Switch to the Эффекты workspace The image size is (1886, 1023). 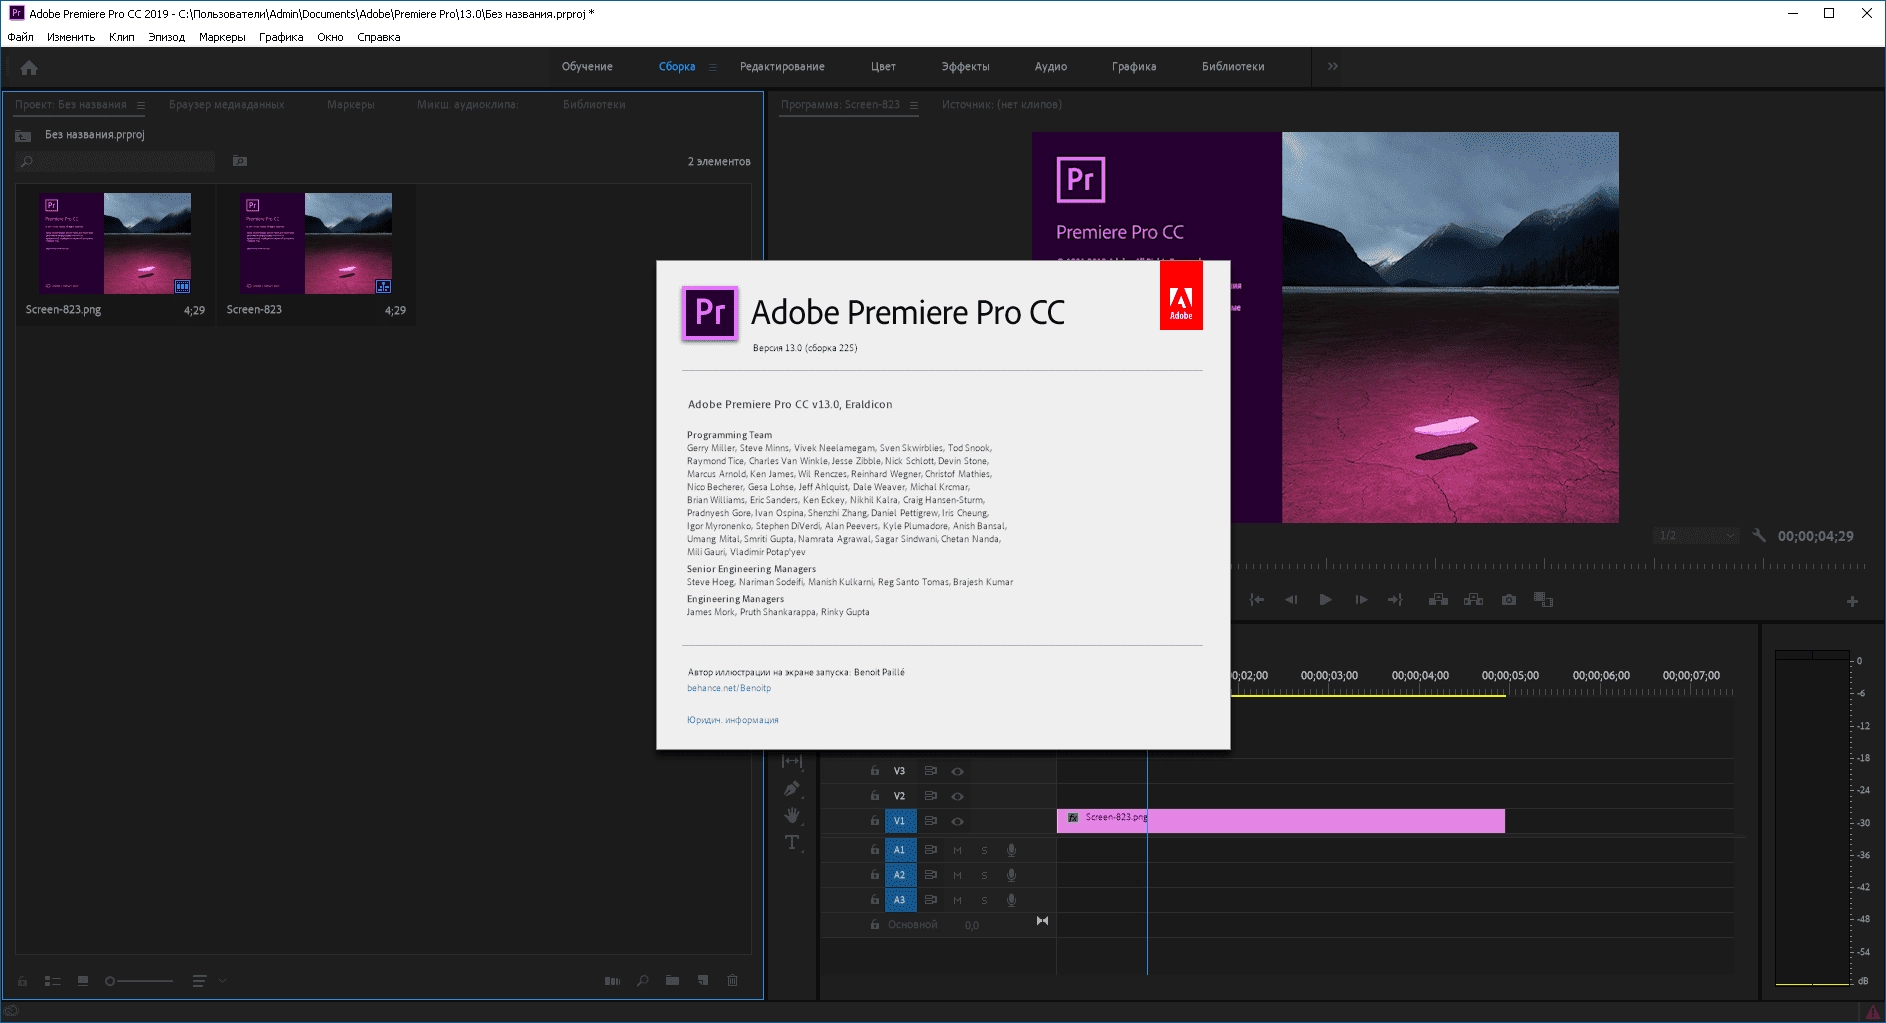[965, 67]
